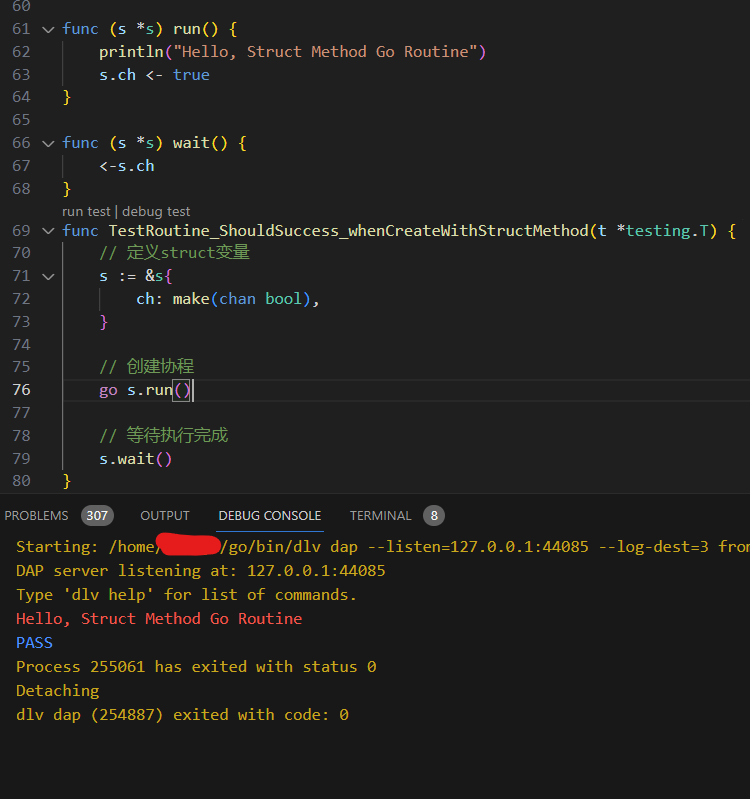Switch to the TERMINAL tab
This screenshot has width=750, height=799.
[x=380, y=516]
